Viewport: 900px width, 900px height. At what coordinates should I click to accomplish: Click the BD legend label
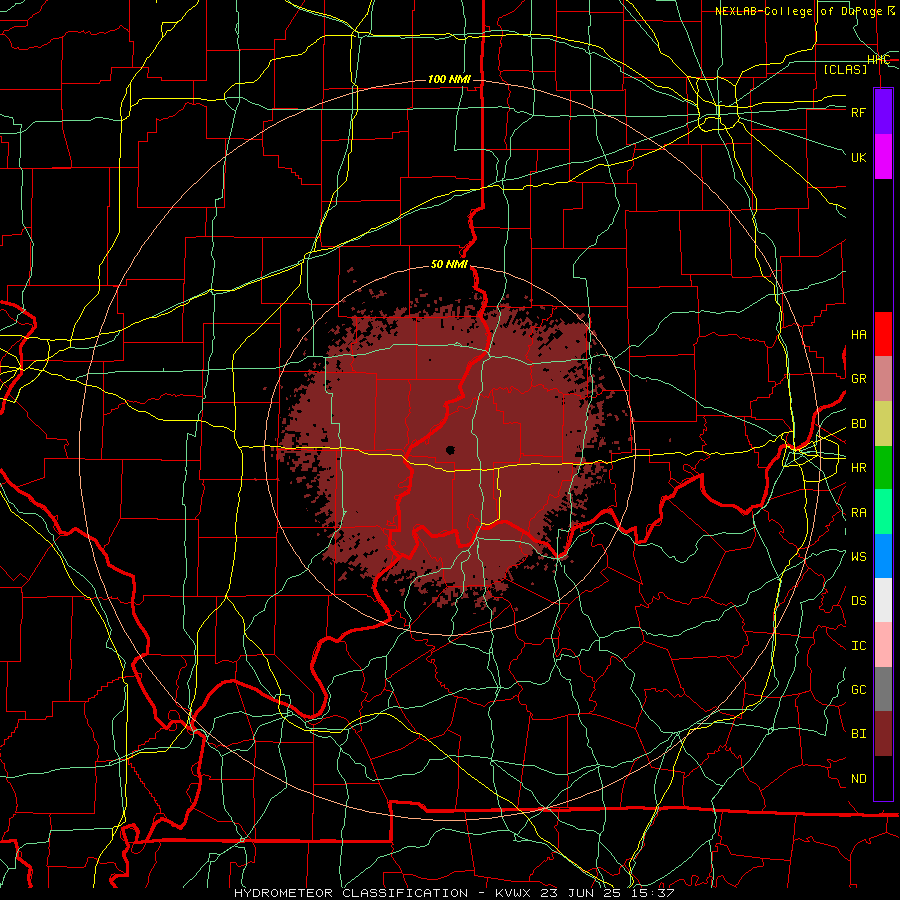tap(859, 424)
